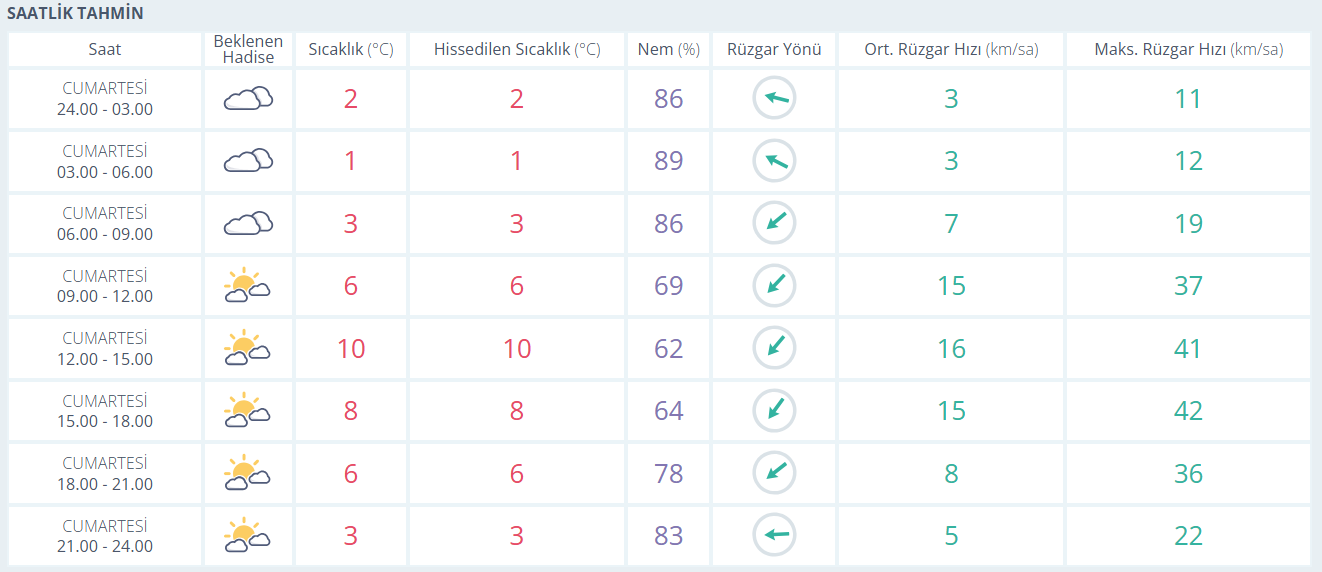1322x572 pixels.
Task: Click cloudy icon for 06.00 - 09.00 row
Action: coord(248,223)
